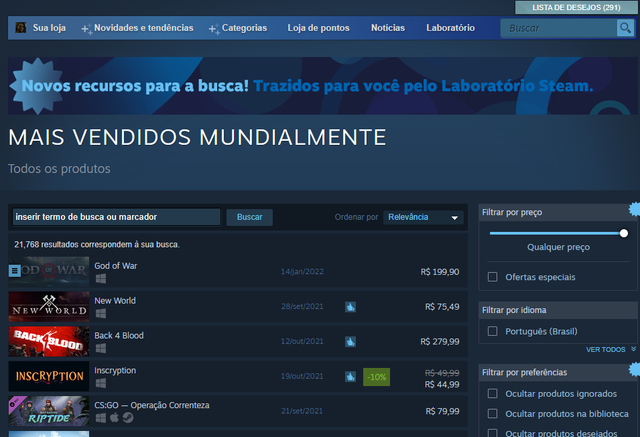Click the thumbs-up review icon for New World
640x437 pixels.
(350, 307)
